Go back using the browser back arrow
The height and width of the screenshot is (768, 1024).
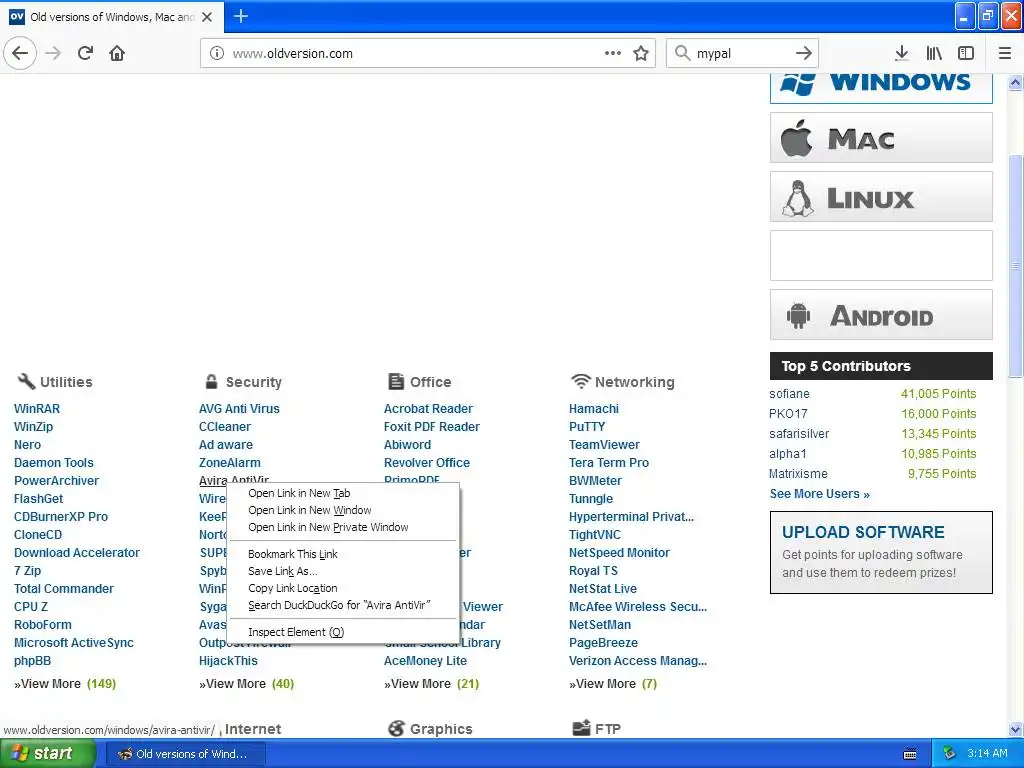(20, 53)
